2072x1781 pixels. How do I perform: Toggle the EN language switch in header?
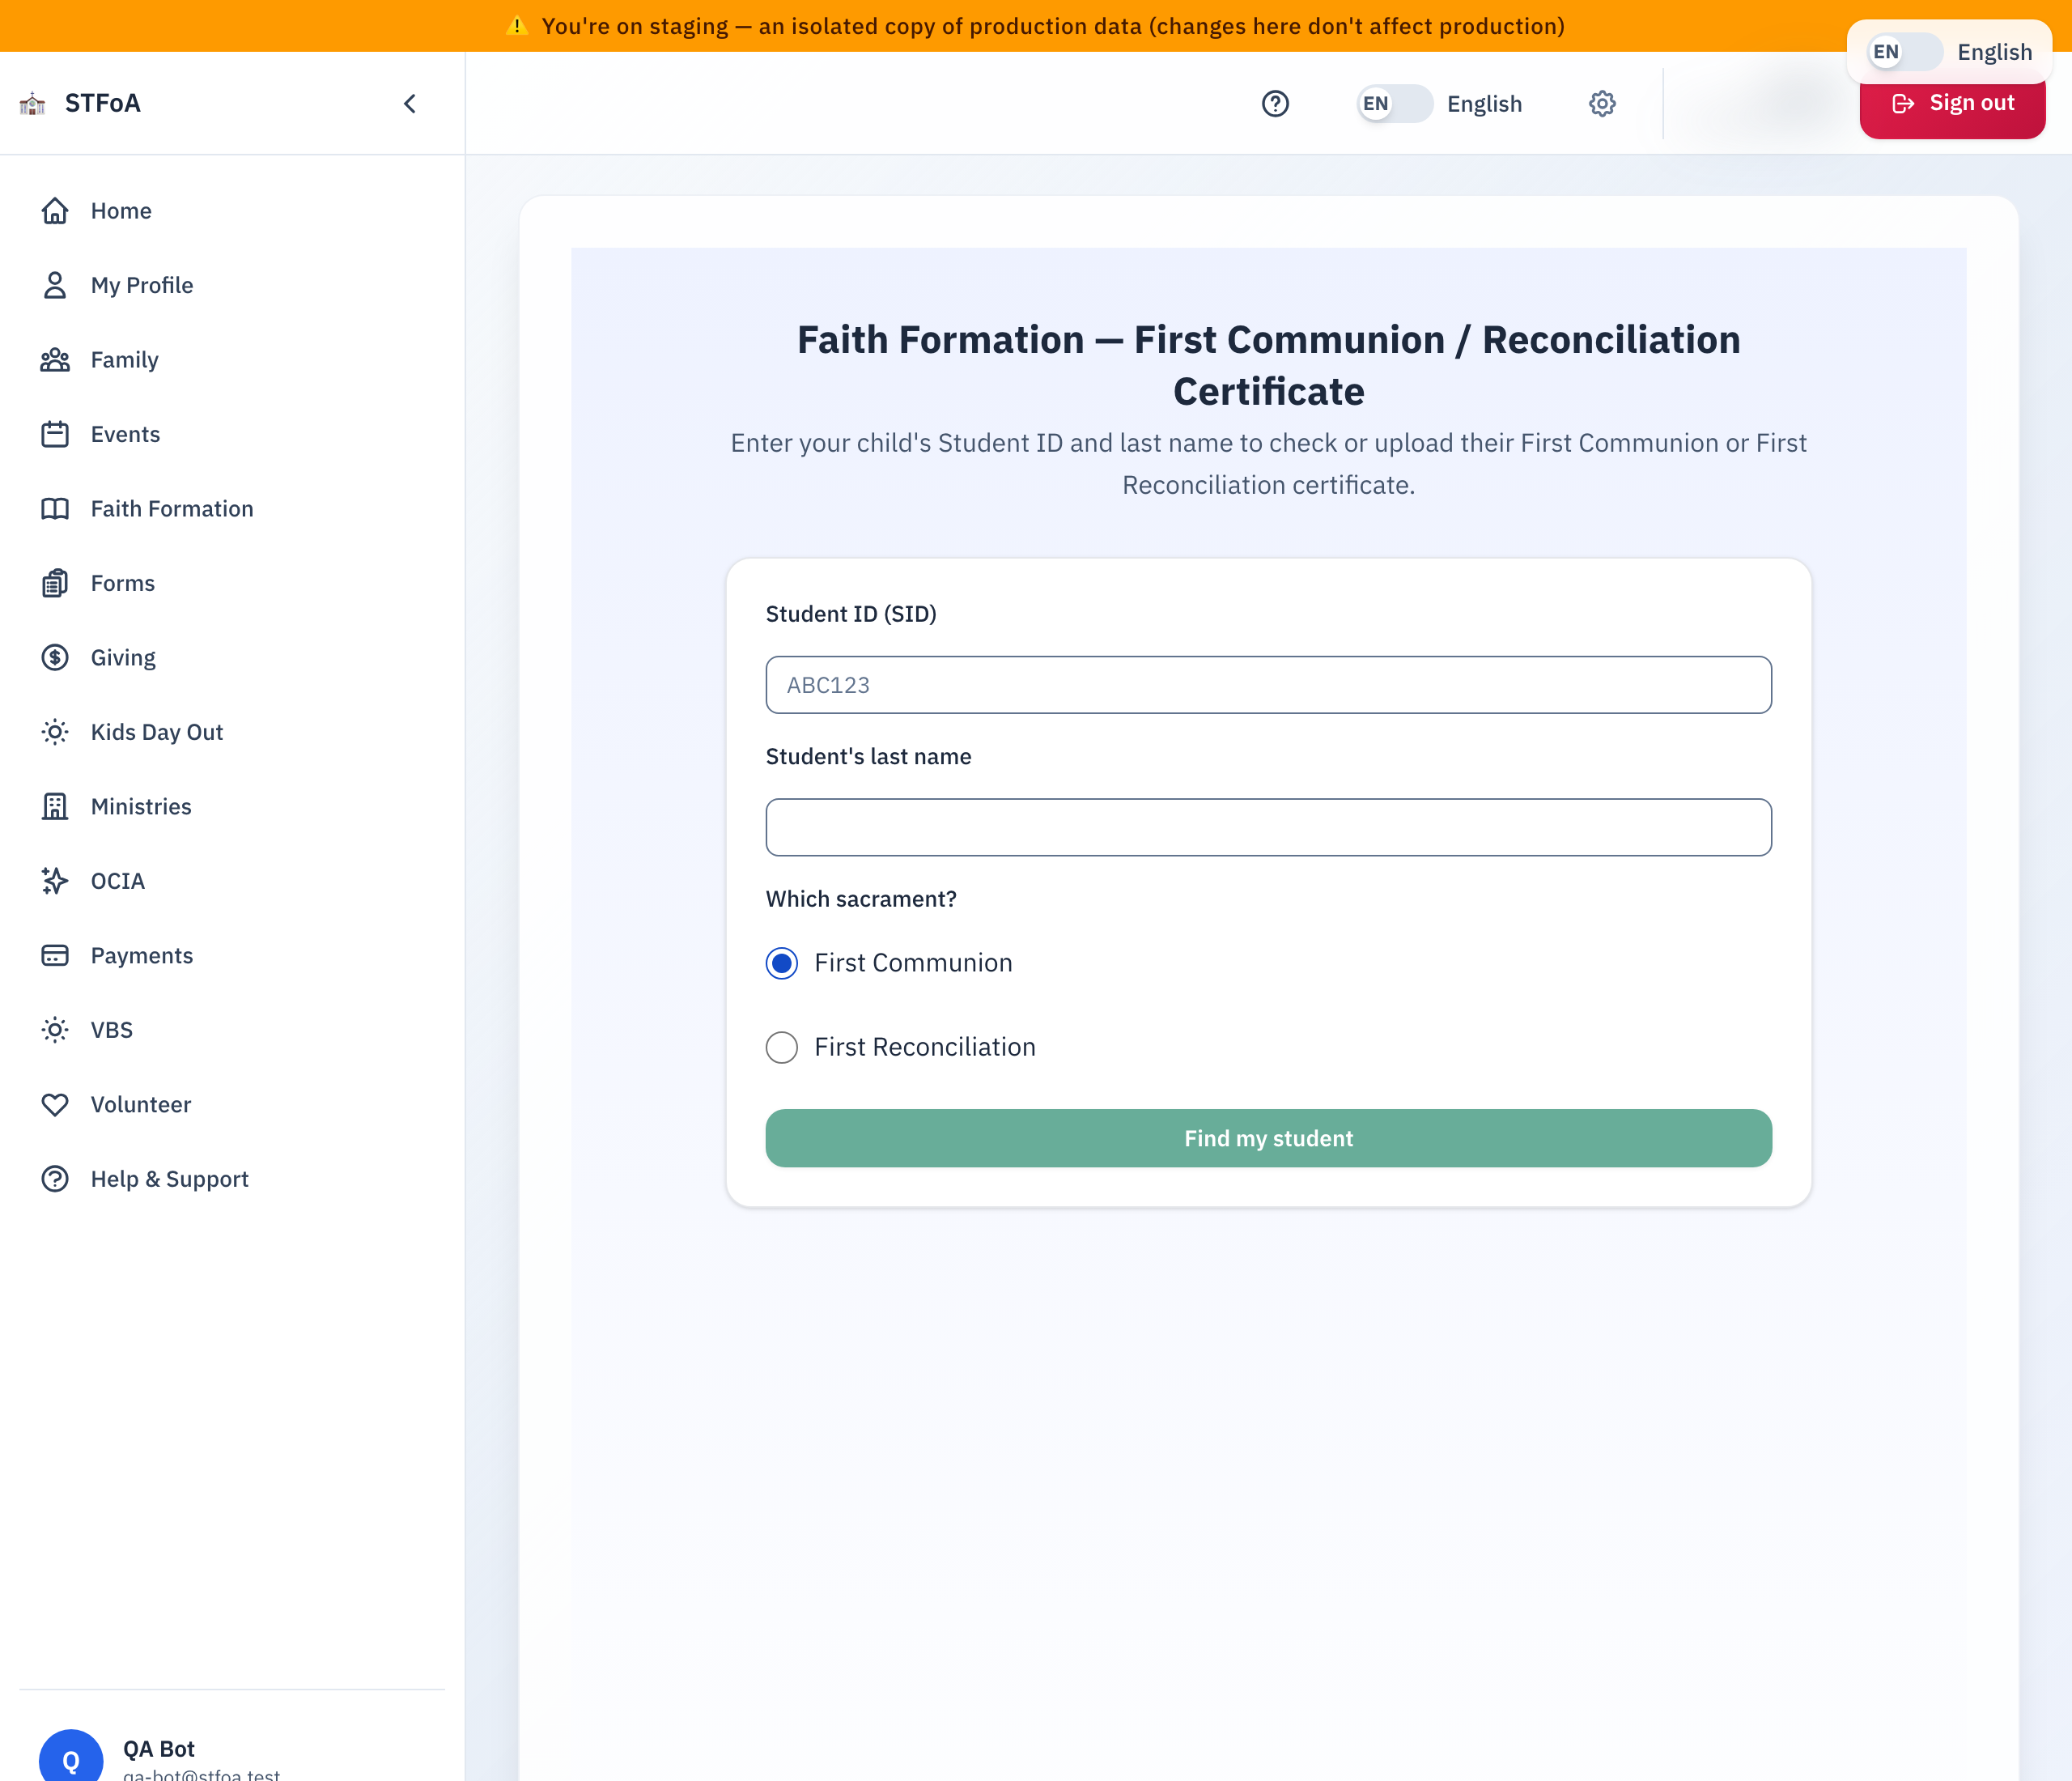(x=1394, y=104)
